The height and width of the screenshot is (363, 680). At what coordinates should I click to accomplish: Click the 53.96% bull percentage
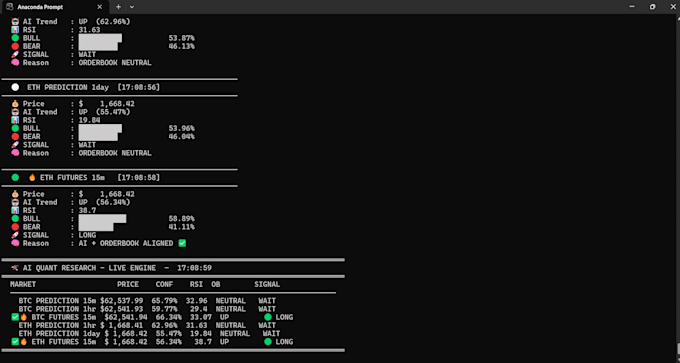tap(181, 128)
